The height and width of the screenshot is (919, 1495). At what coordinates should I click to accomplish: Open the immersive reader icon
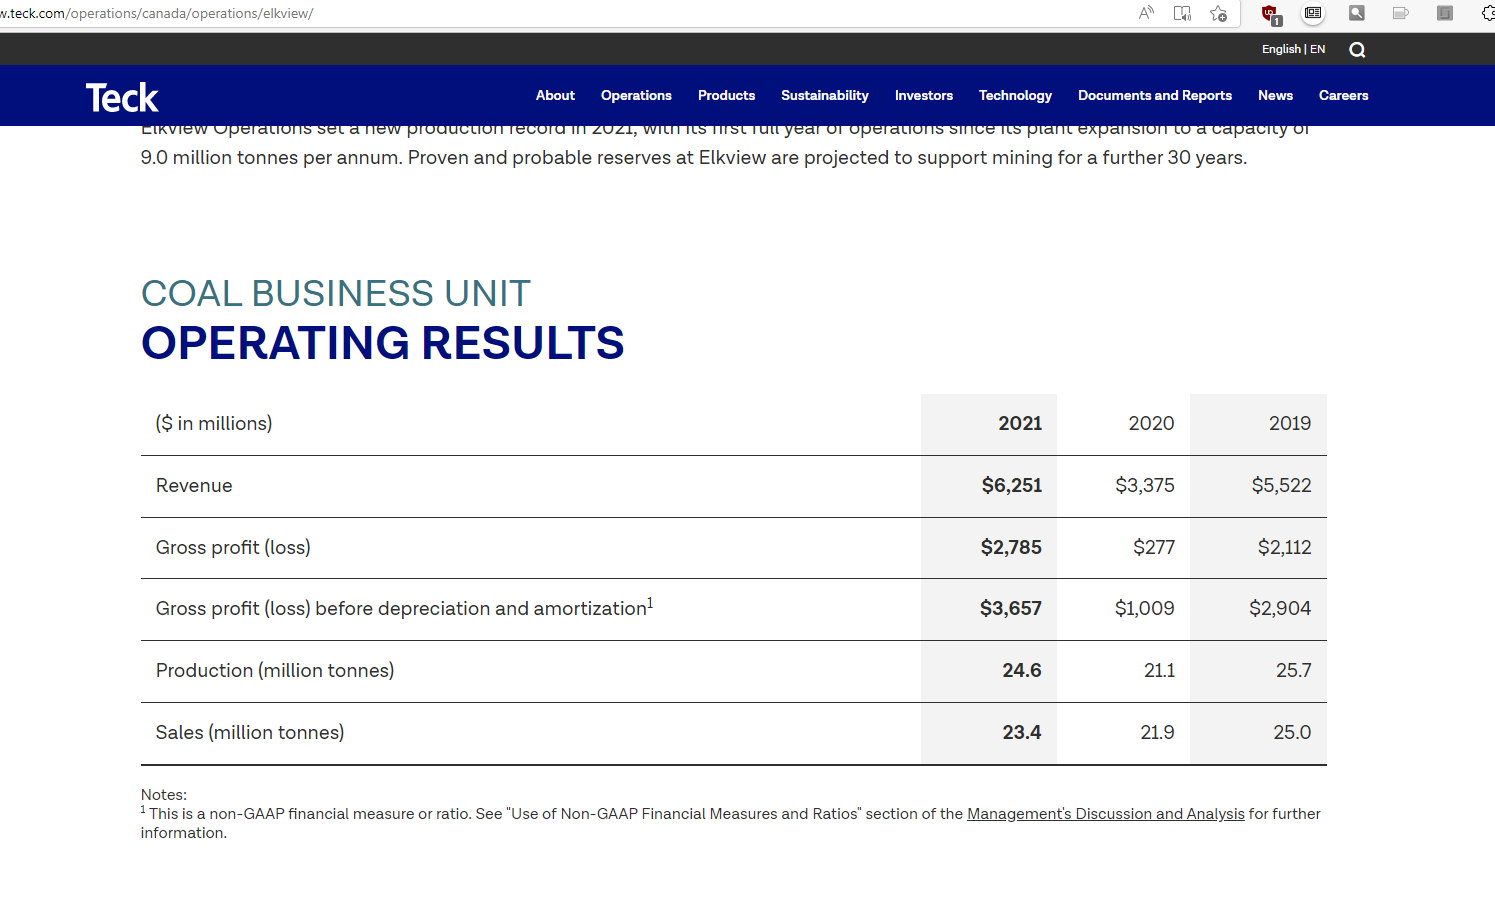point(1182,13)
